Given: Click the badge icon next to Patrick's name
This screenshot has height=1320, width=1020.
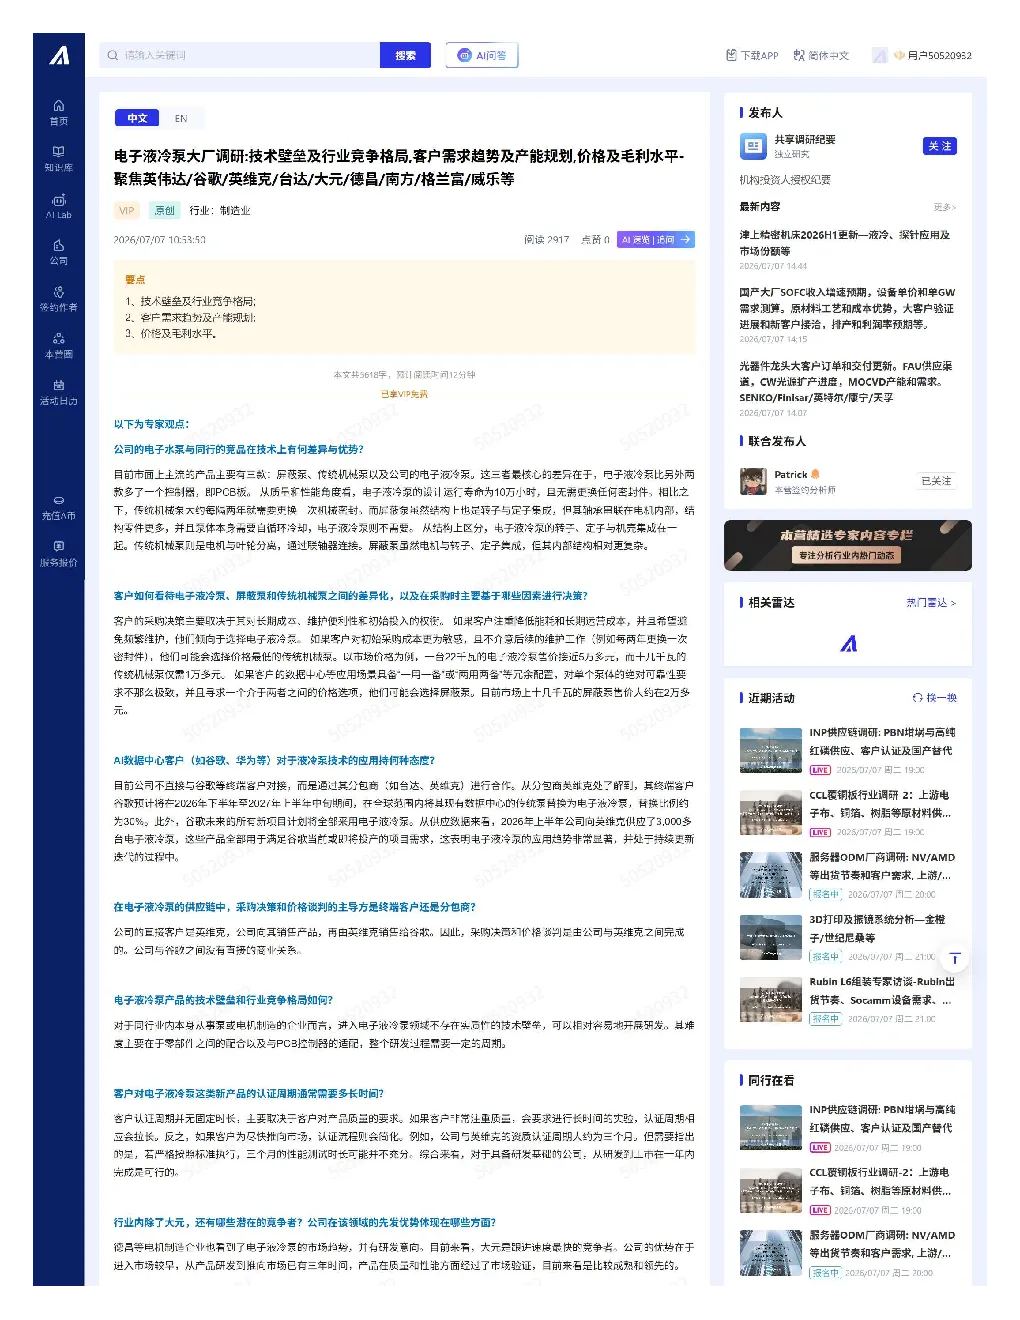Looking at the screenshot, I should point(815,474).
